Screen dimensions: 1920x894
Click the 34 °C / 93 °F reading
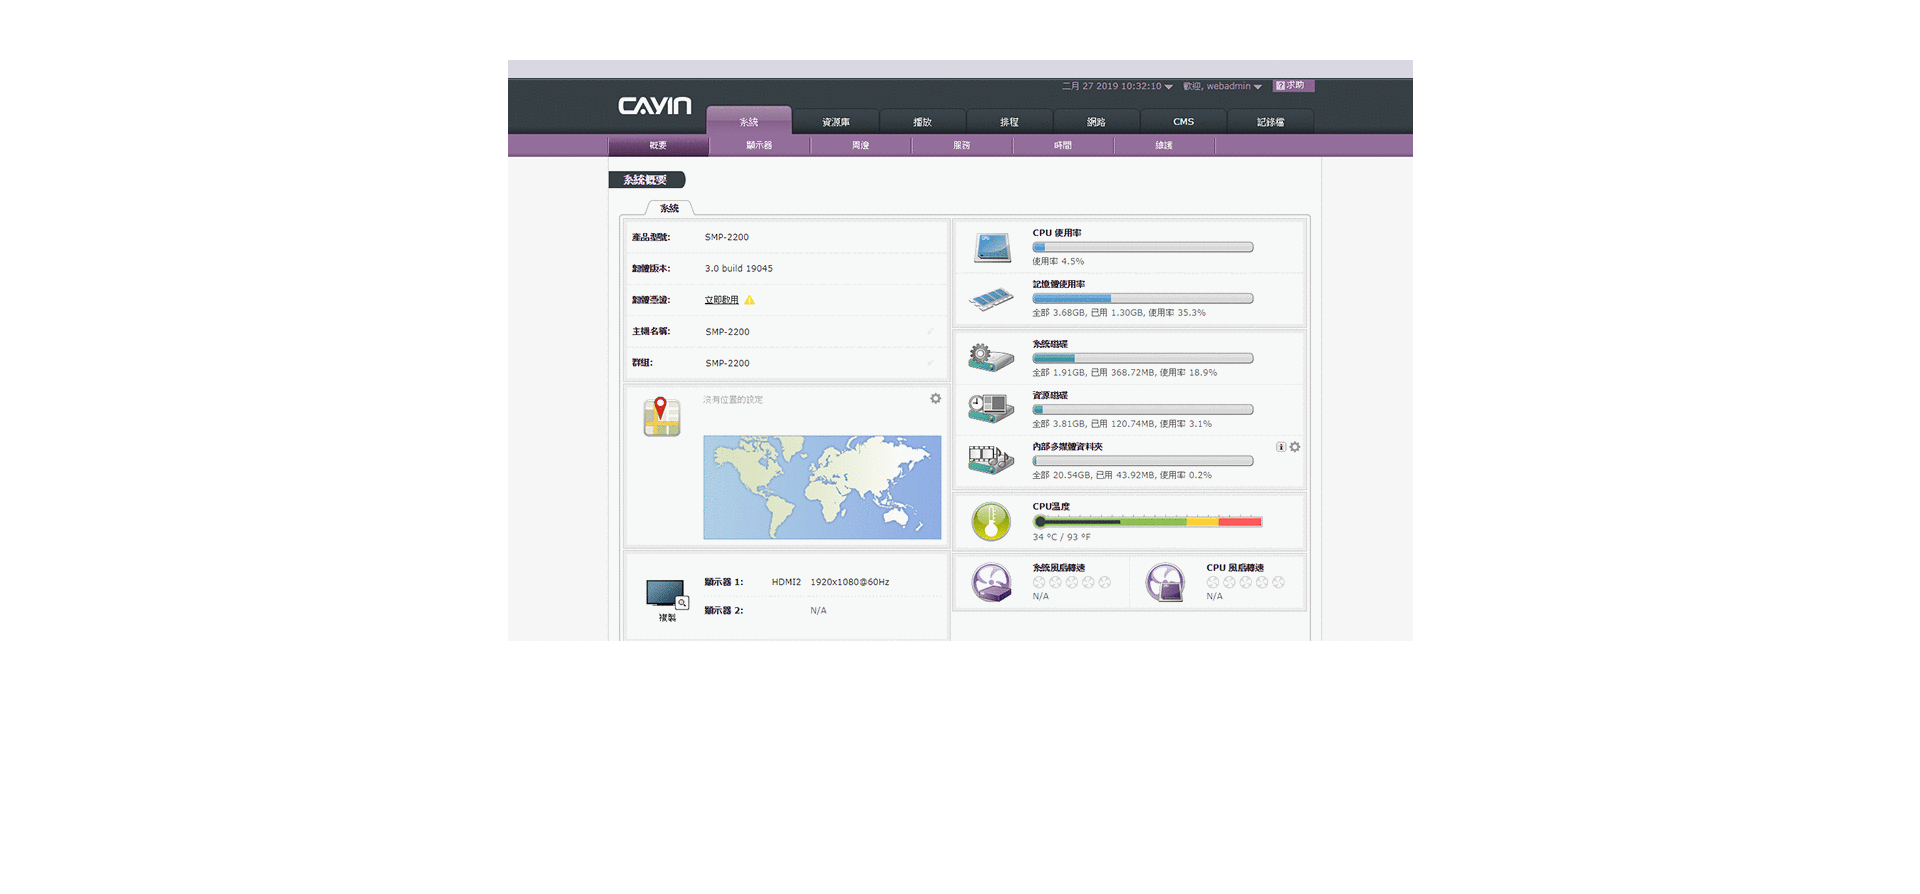[1062, 537]
